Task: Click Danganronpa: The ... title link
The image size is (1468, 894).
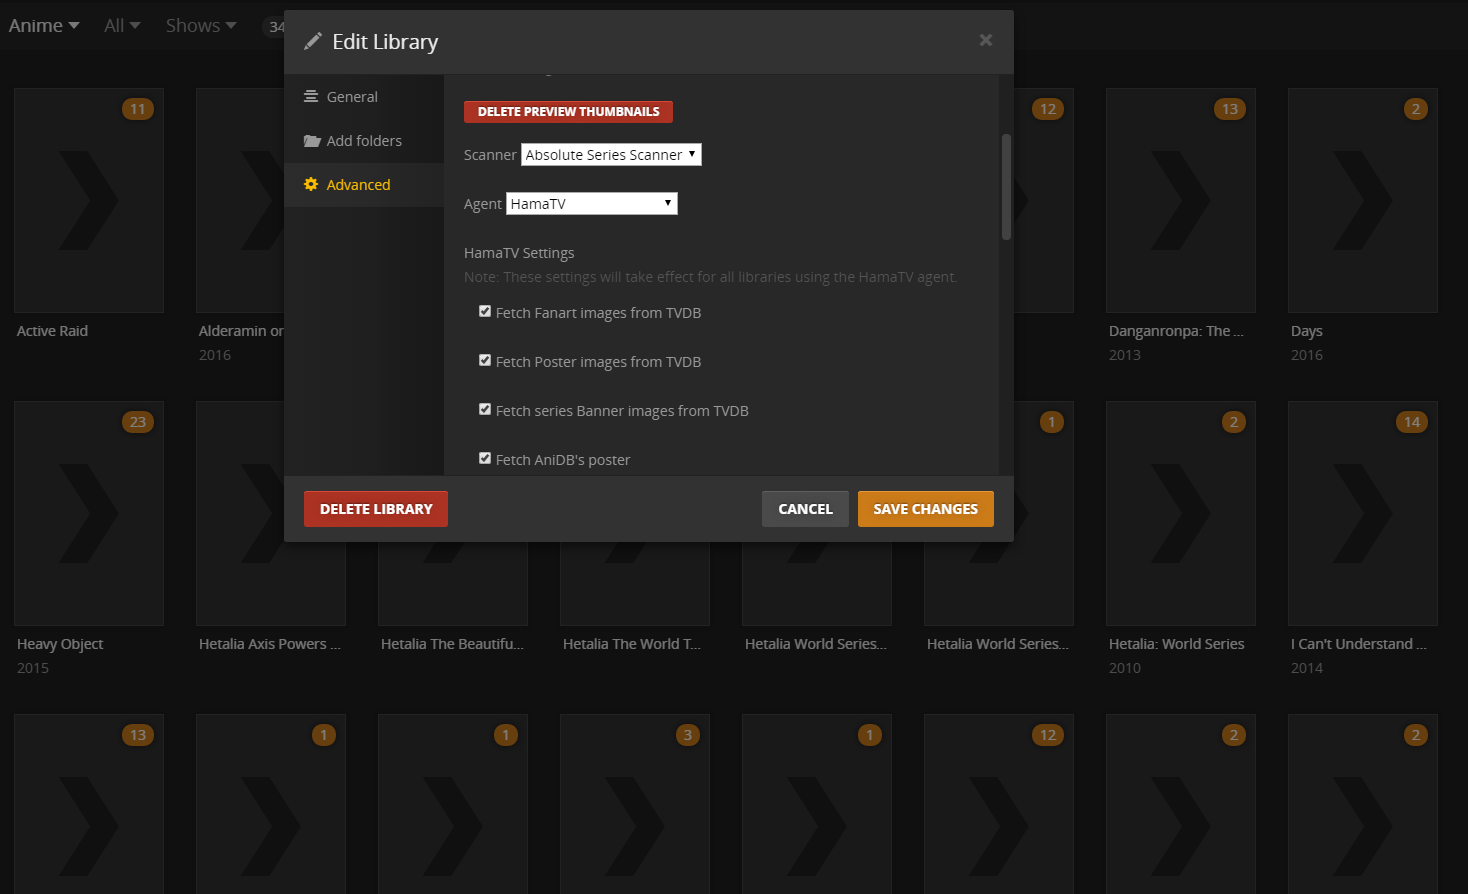Action: tap(1176, 331)
